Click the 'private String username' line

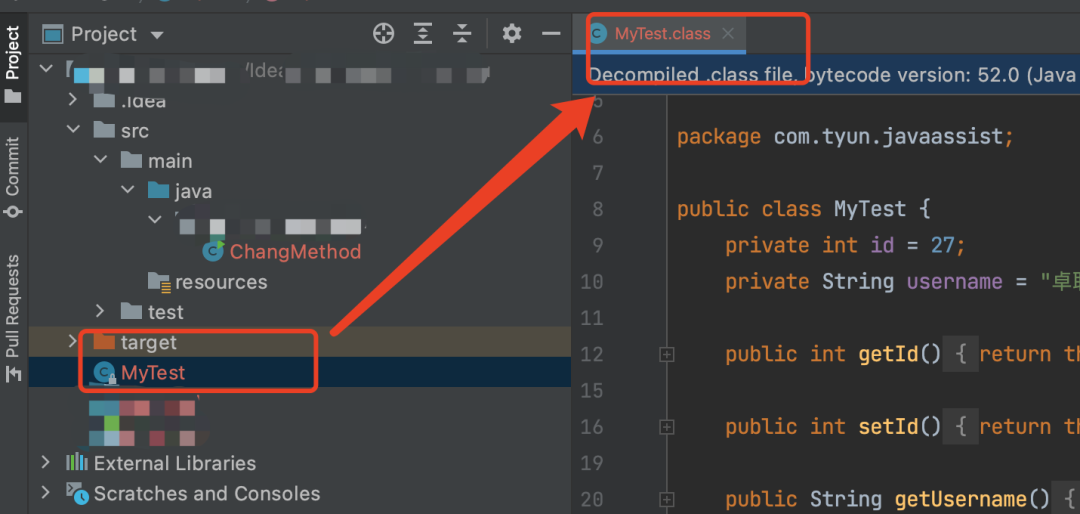click(902, 281)
